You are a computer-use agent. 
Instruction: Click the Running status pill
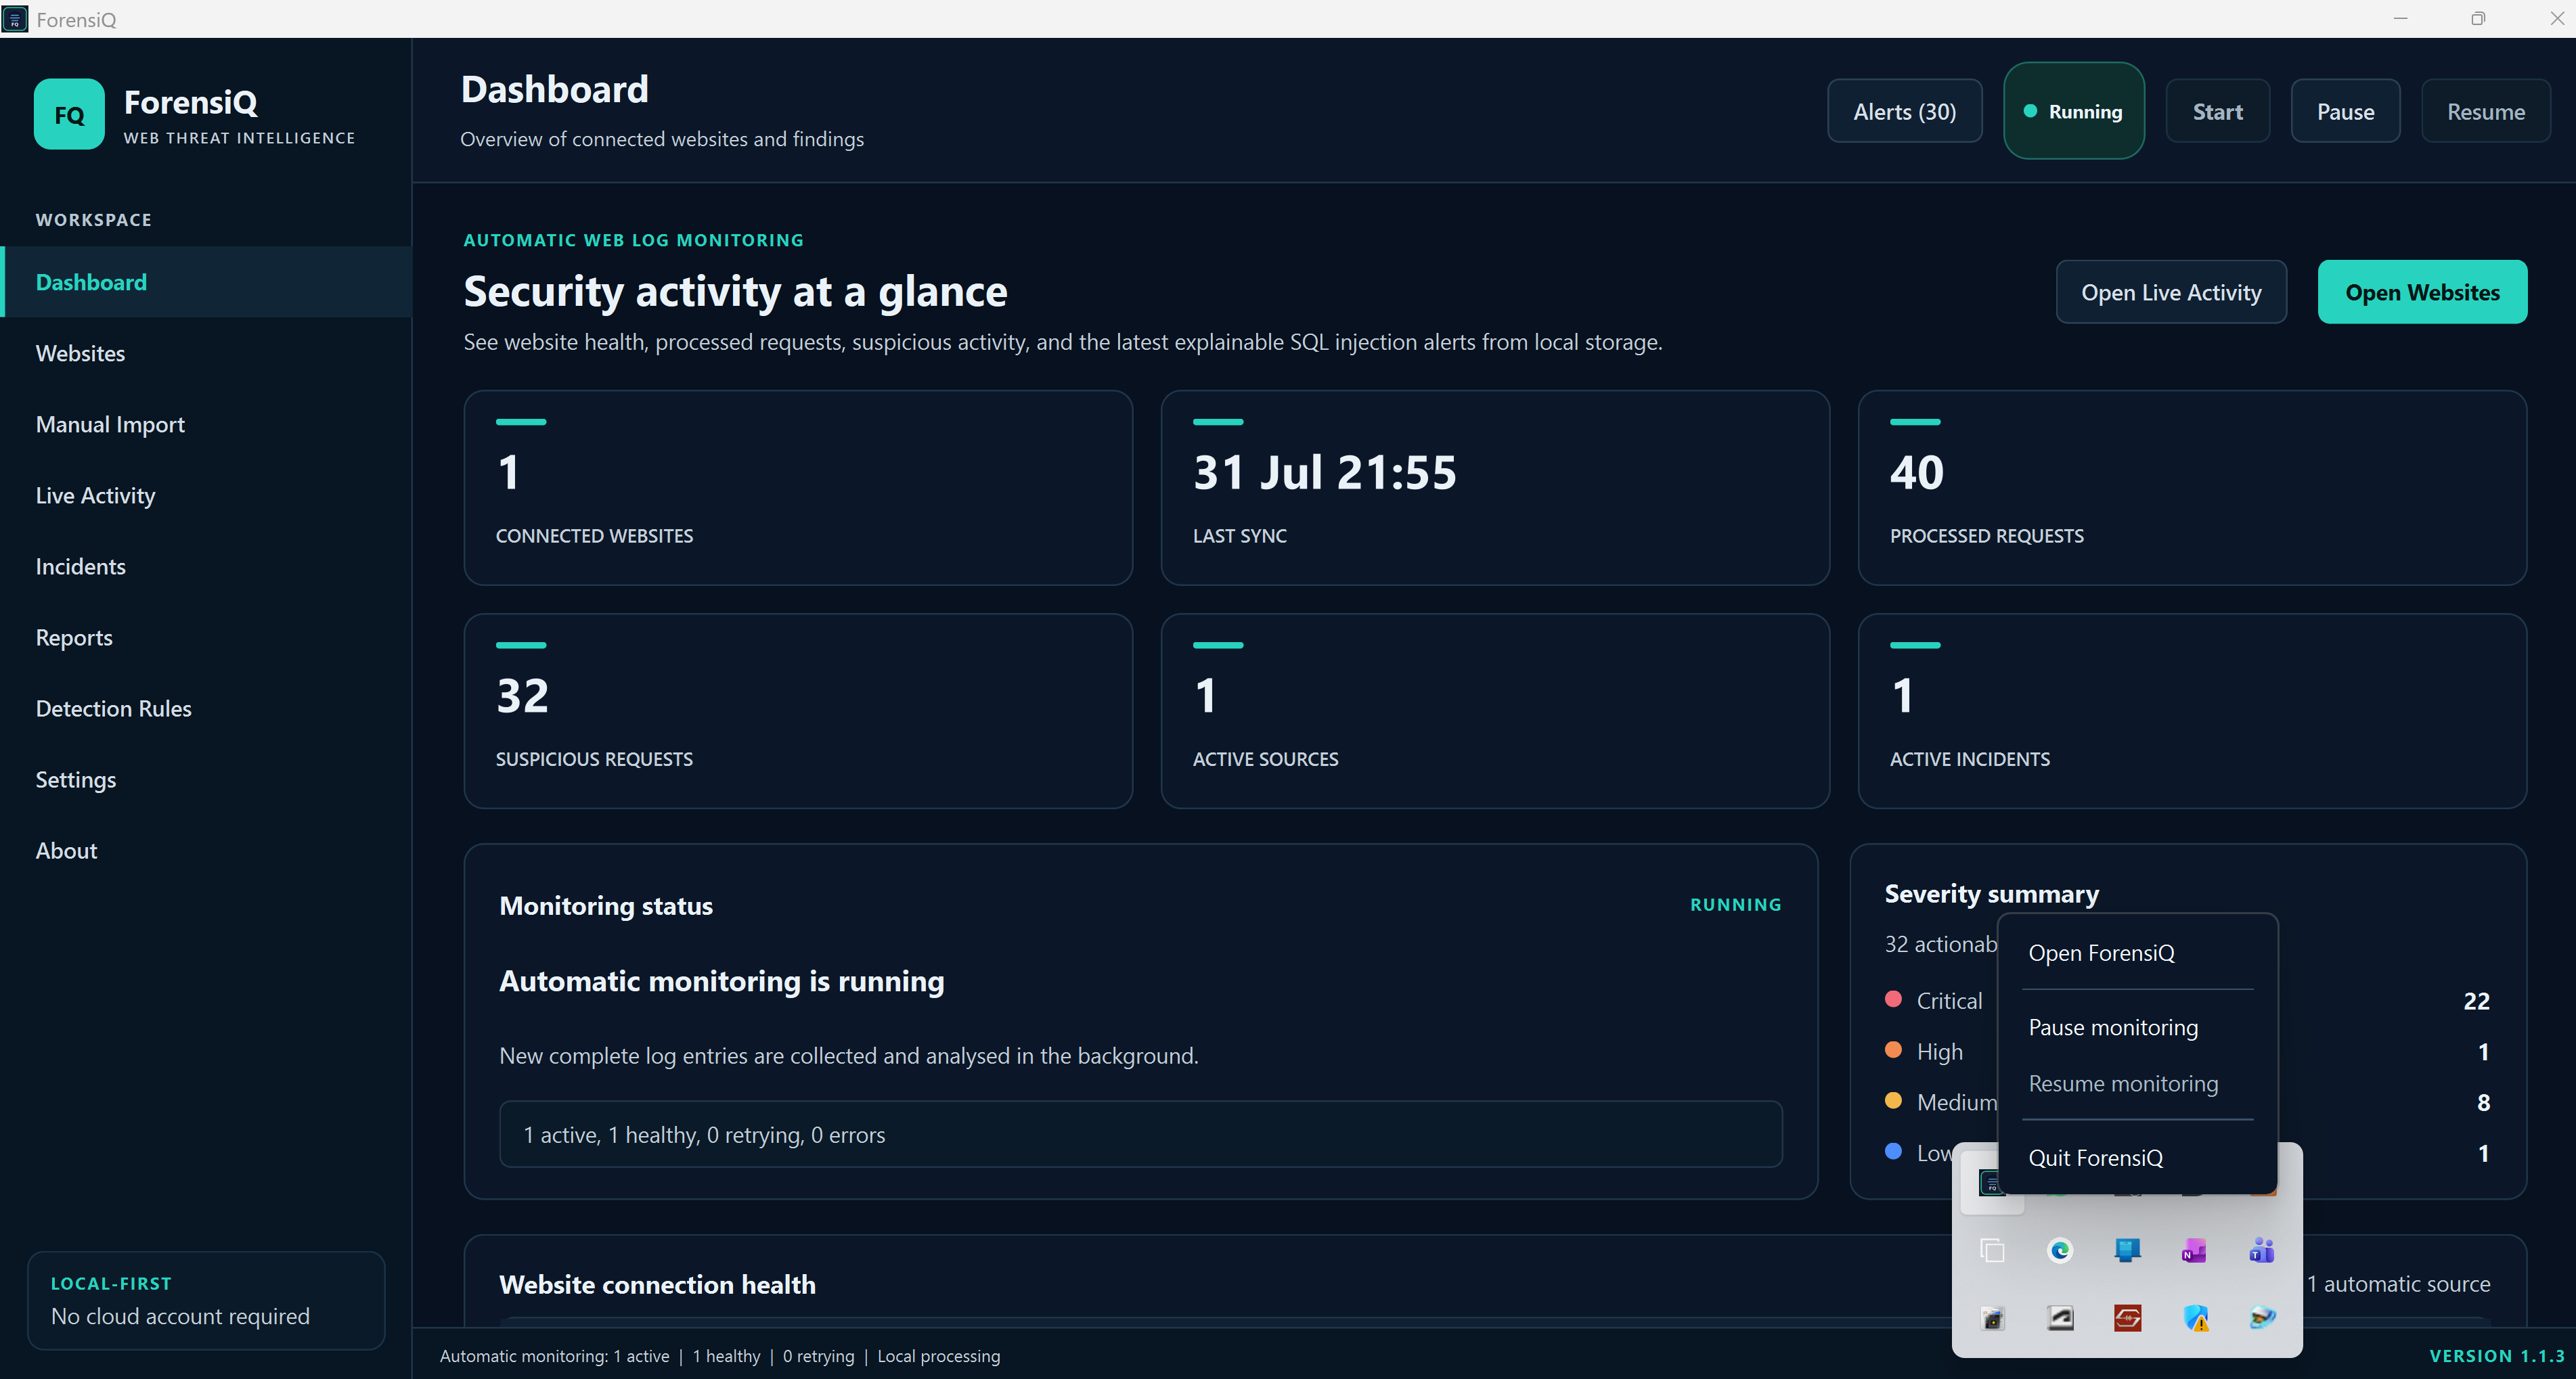2074,111
